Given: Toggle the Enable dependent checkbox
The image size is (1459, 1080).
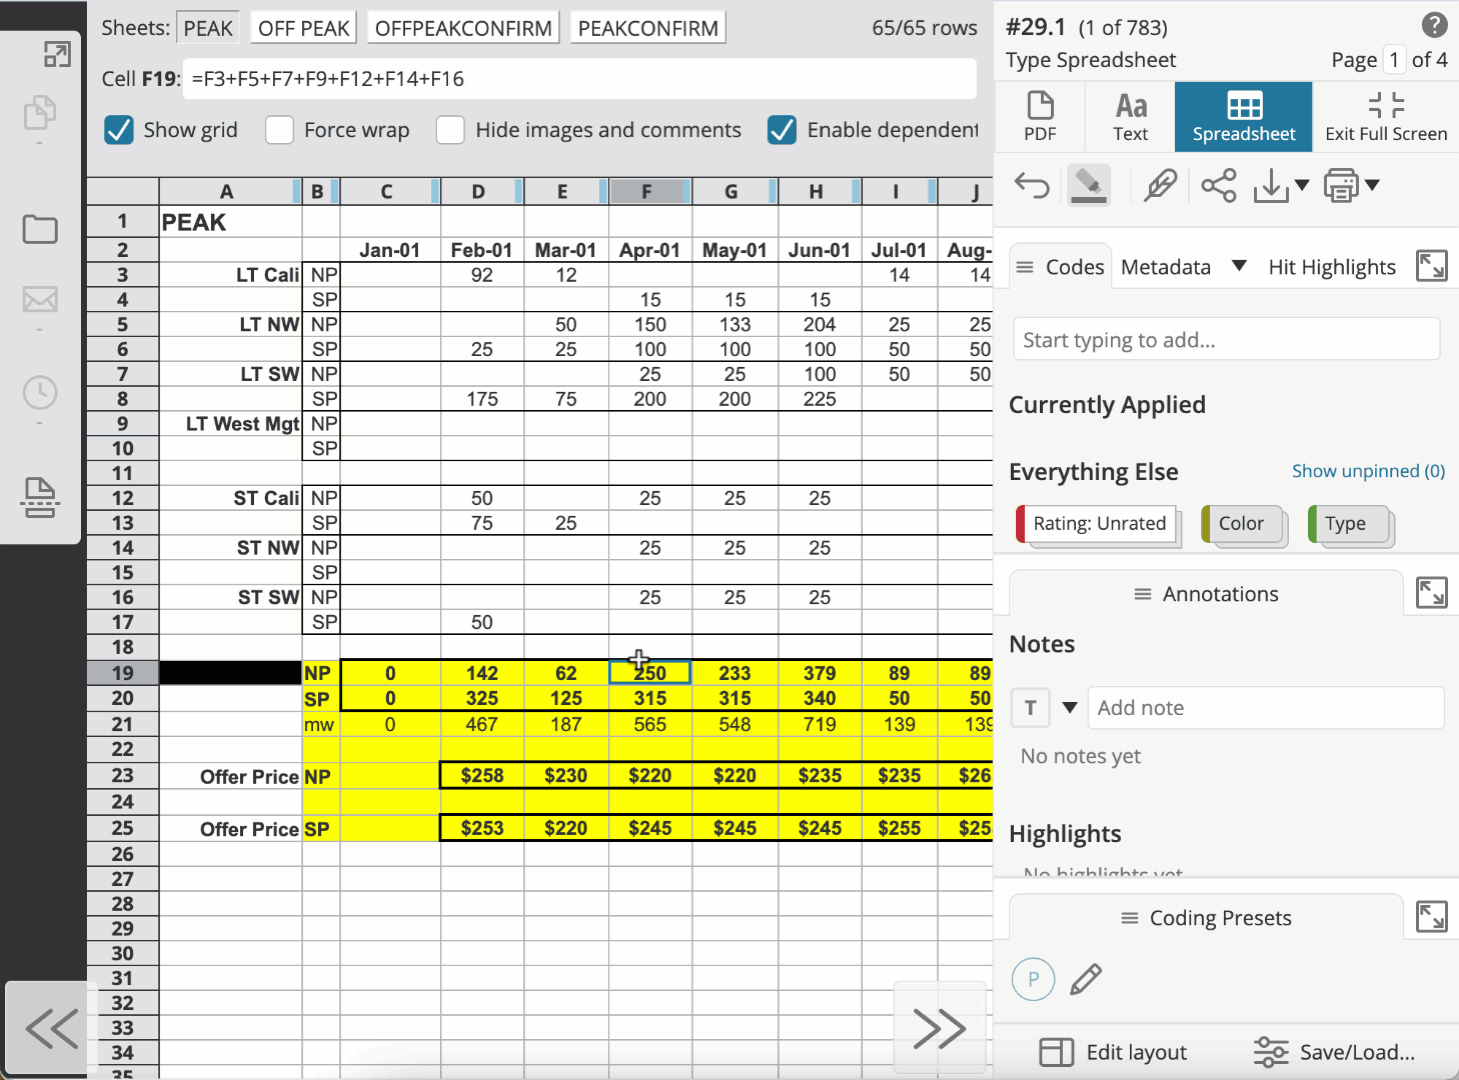Looking at the screenshot, I should pyautogui.click(x=782, y=130).
